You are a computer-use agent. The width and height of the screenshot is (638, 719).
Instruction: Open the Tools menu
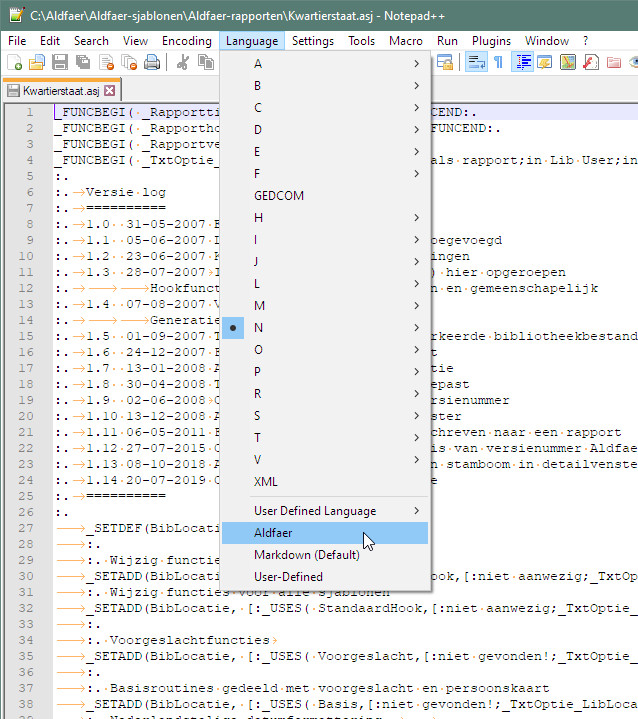[361, 41]
